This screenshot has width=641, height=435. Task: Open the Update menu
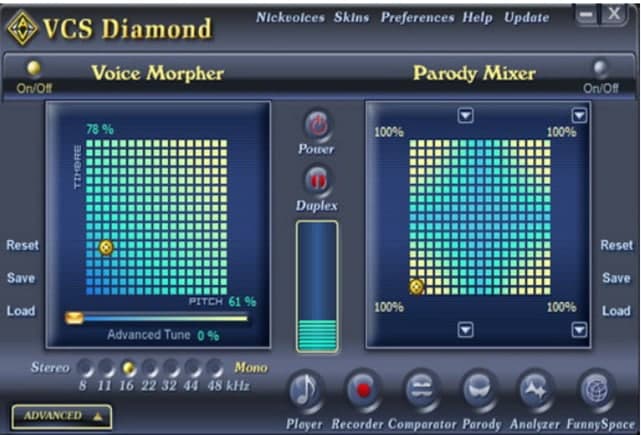coord(527,18)
